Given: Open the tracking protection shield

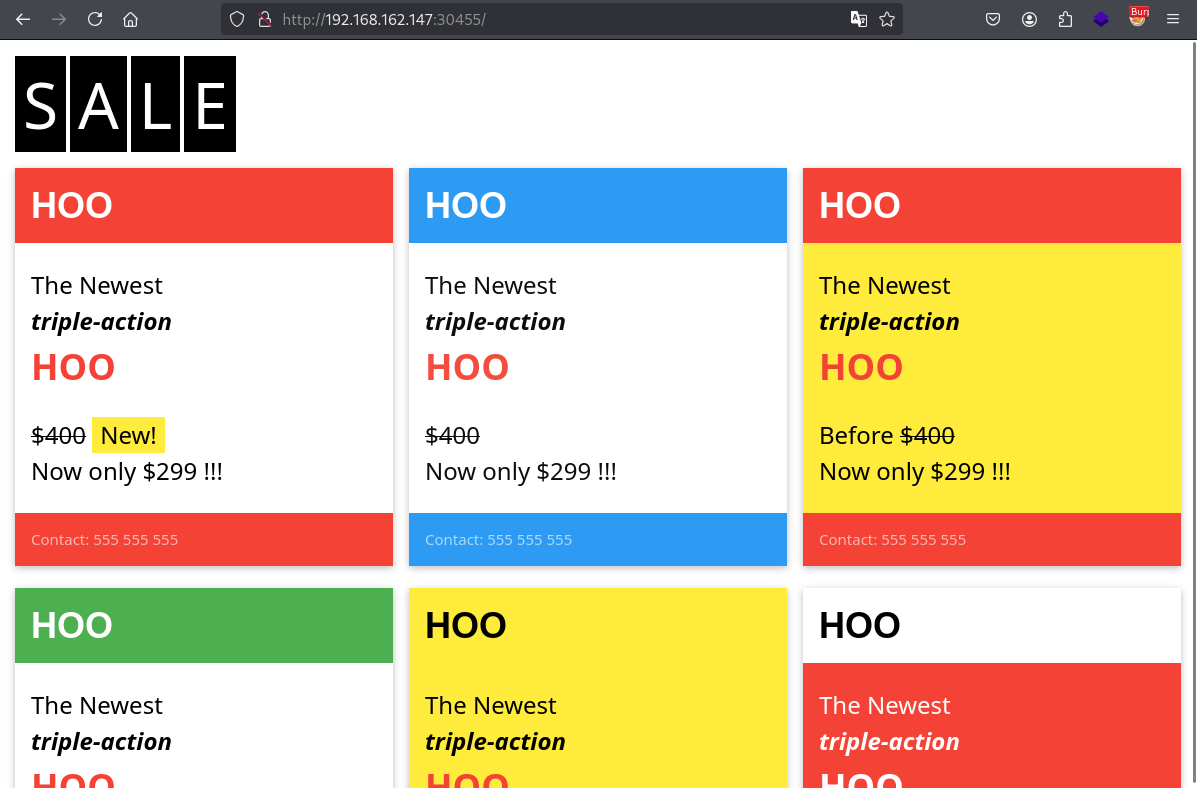Looking at the screenshot, I should [x=237, y=19].
